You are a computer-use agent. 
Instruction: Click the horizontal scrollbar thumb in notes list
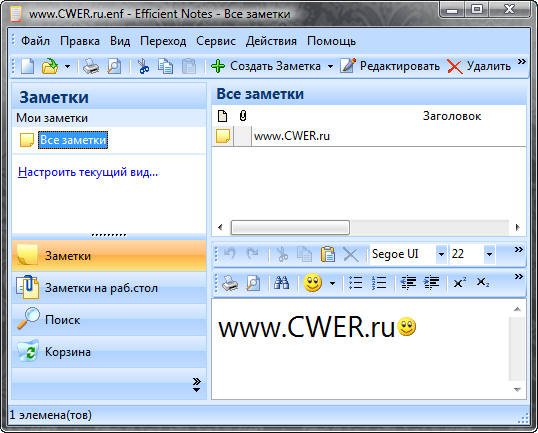(290, 227)
